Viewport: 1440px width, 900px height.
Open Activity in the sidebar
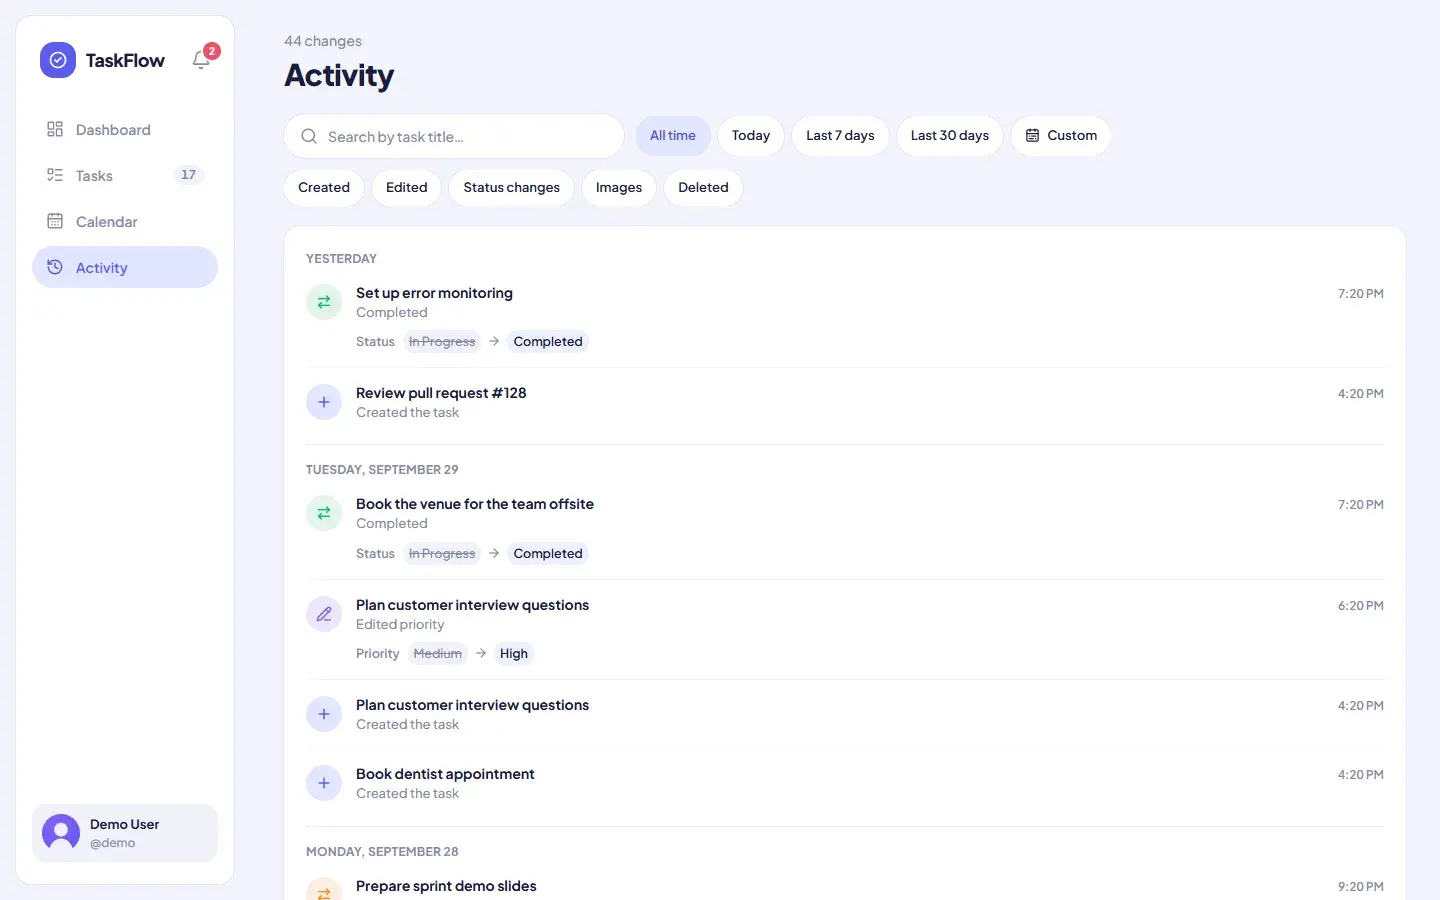pos(125,267)
